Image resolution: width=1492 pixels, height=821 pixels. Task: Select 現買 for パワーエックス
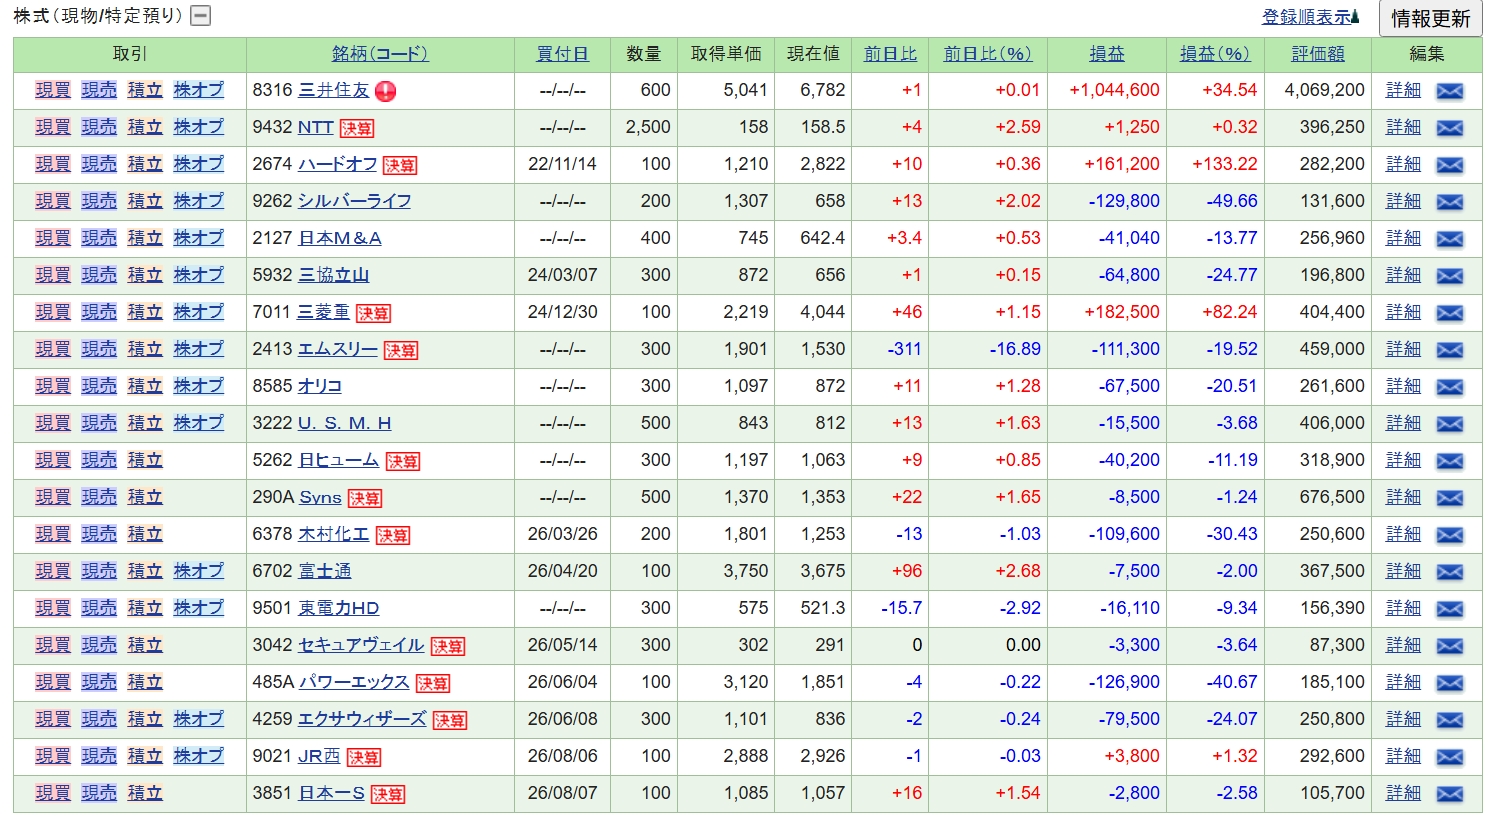(x=53, y=682)
